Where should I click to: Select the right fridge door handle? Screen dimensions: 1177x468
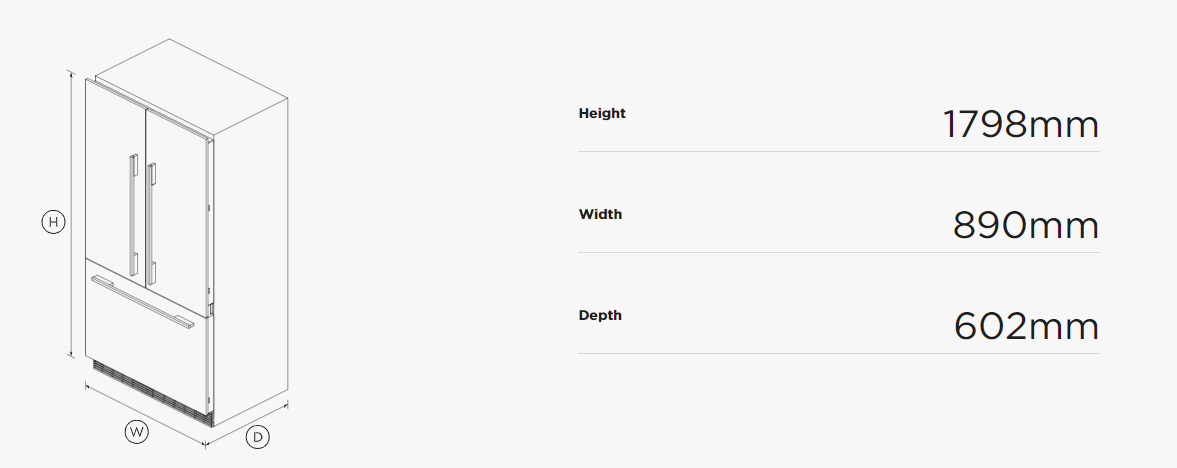150,224
